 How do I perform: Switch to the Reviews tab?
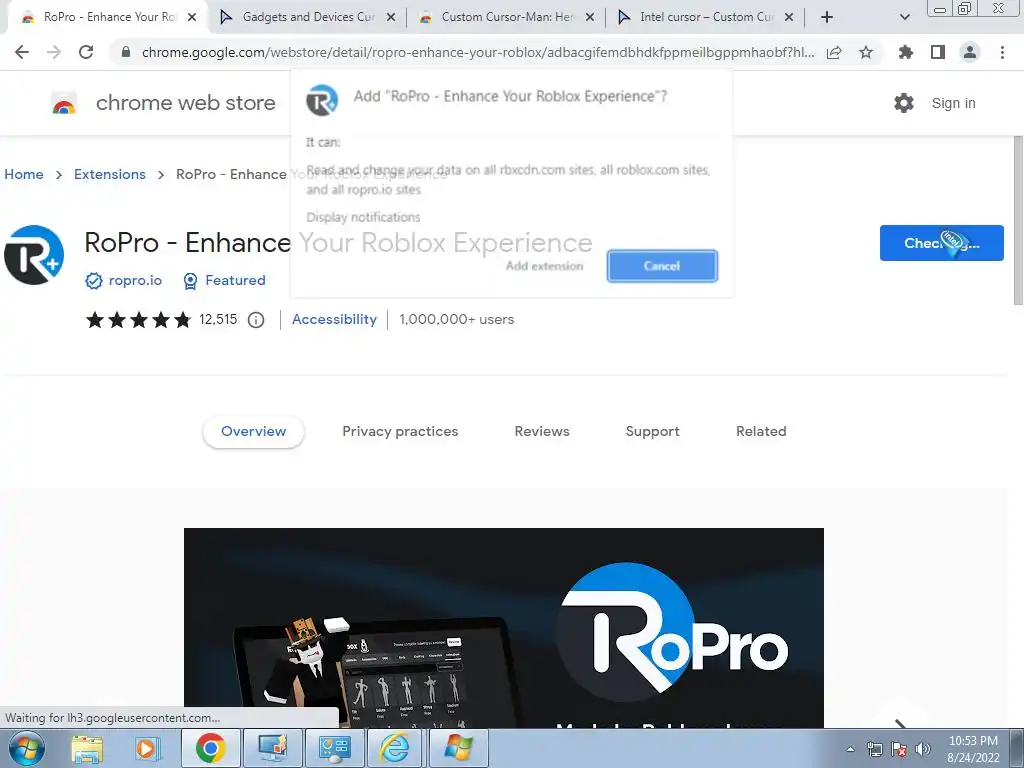click(x=542, y=432)
